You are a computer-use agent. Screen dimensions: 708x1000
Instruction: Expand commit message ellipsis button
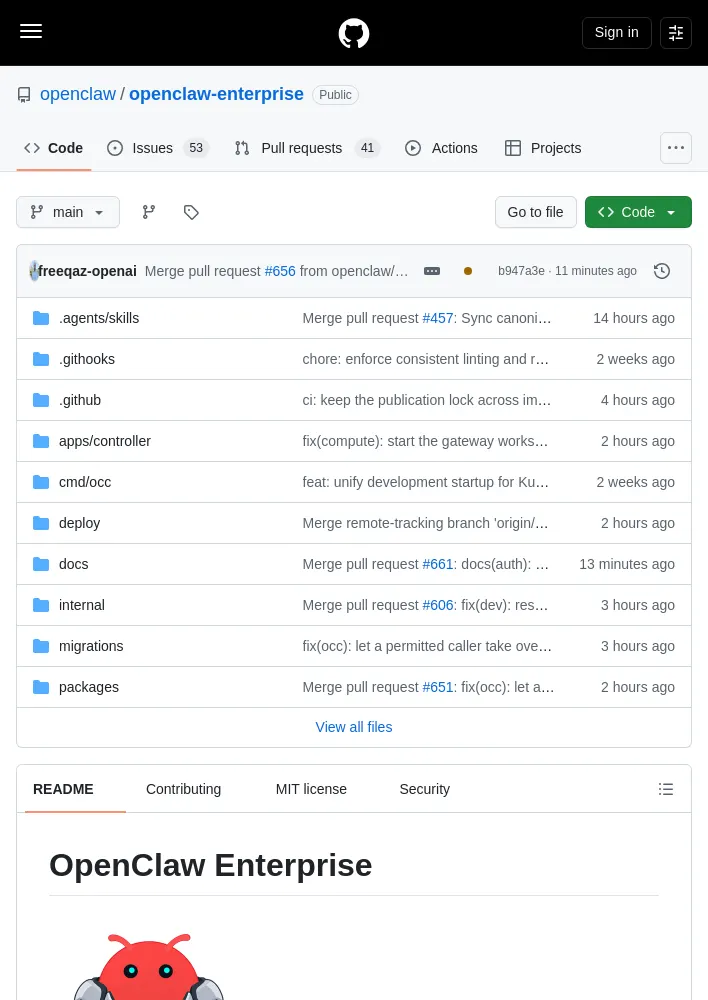tap(432, 271)
